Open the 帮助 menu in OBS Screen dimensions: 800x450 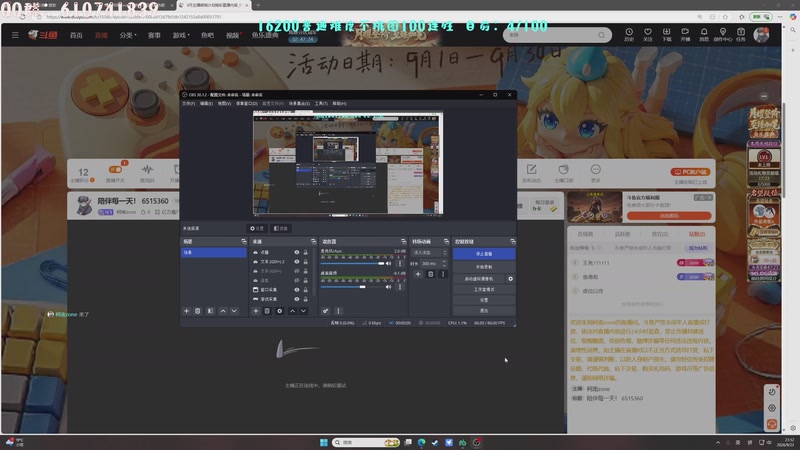[x=339, y=104]
